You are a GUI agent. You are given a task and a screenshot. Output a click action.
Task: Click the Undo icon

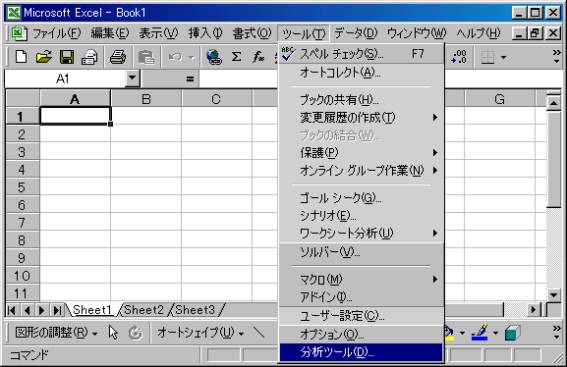coord(176,57)
